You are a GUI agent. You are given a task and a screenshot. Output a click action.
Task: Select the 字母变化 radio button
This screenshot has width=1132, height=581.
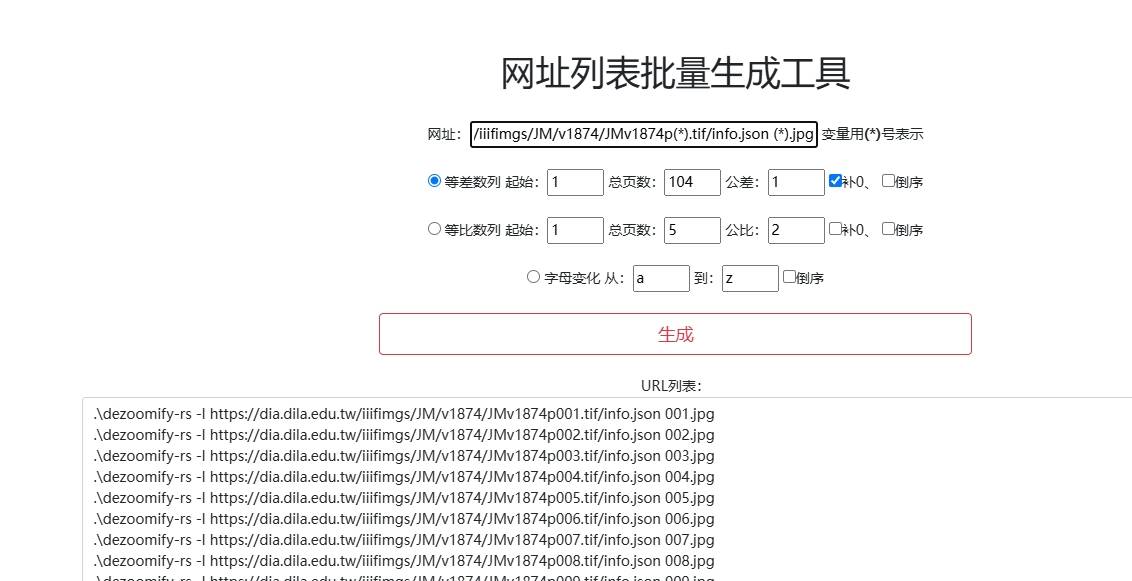[x=533, y=277]
